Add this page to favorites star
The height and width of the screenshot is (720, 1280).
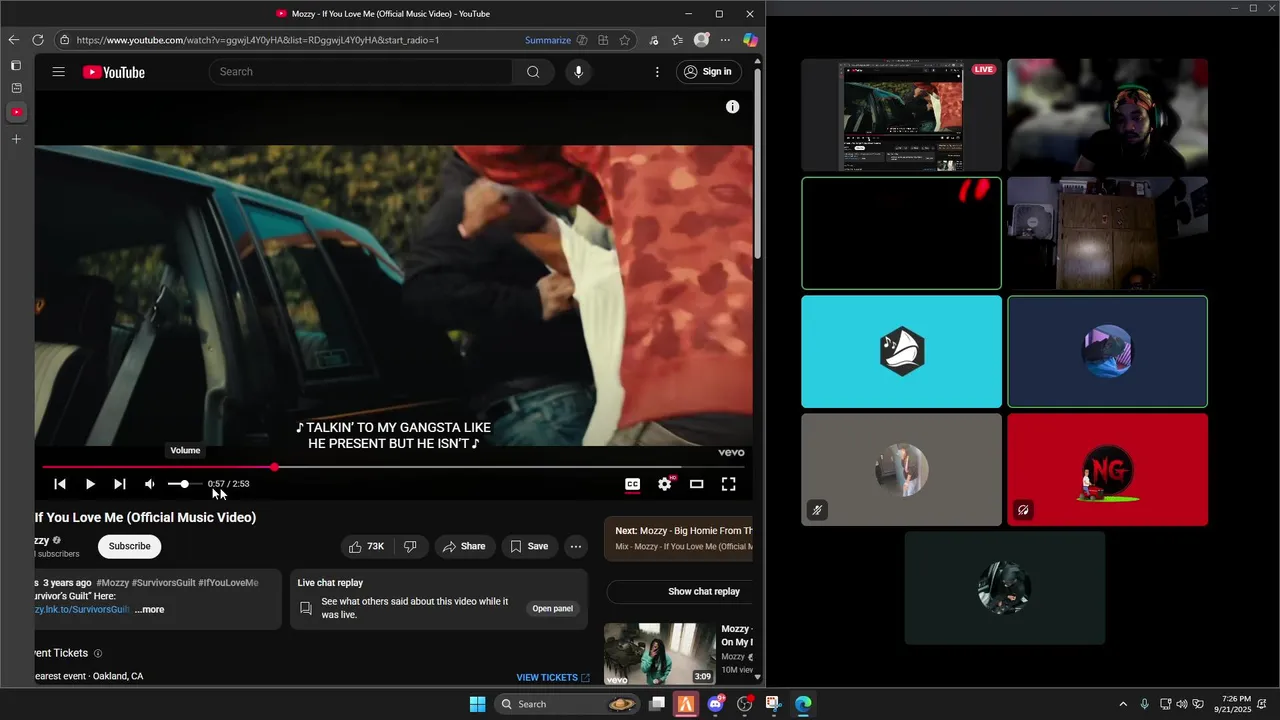625,40
